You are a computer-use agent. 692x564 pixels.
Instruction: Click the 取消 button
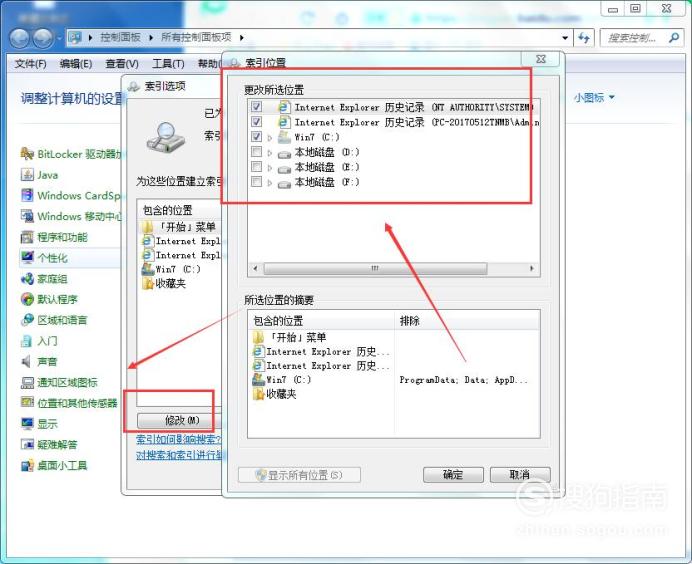tap(520, 475)
